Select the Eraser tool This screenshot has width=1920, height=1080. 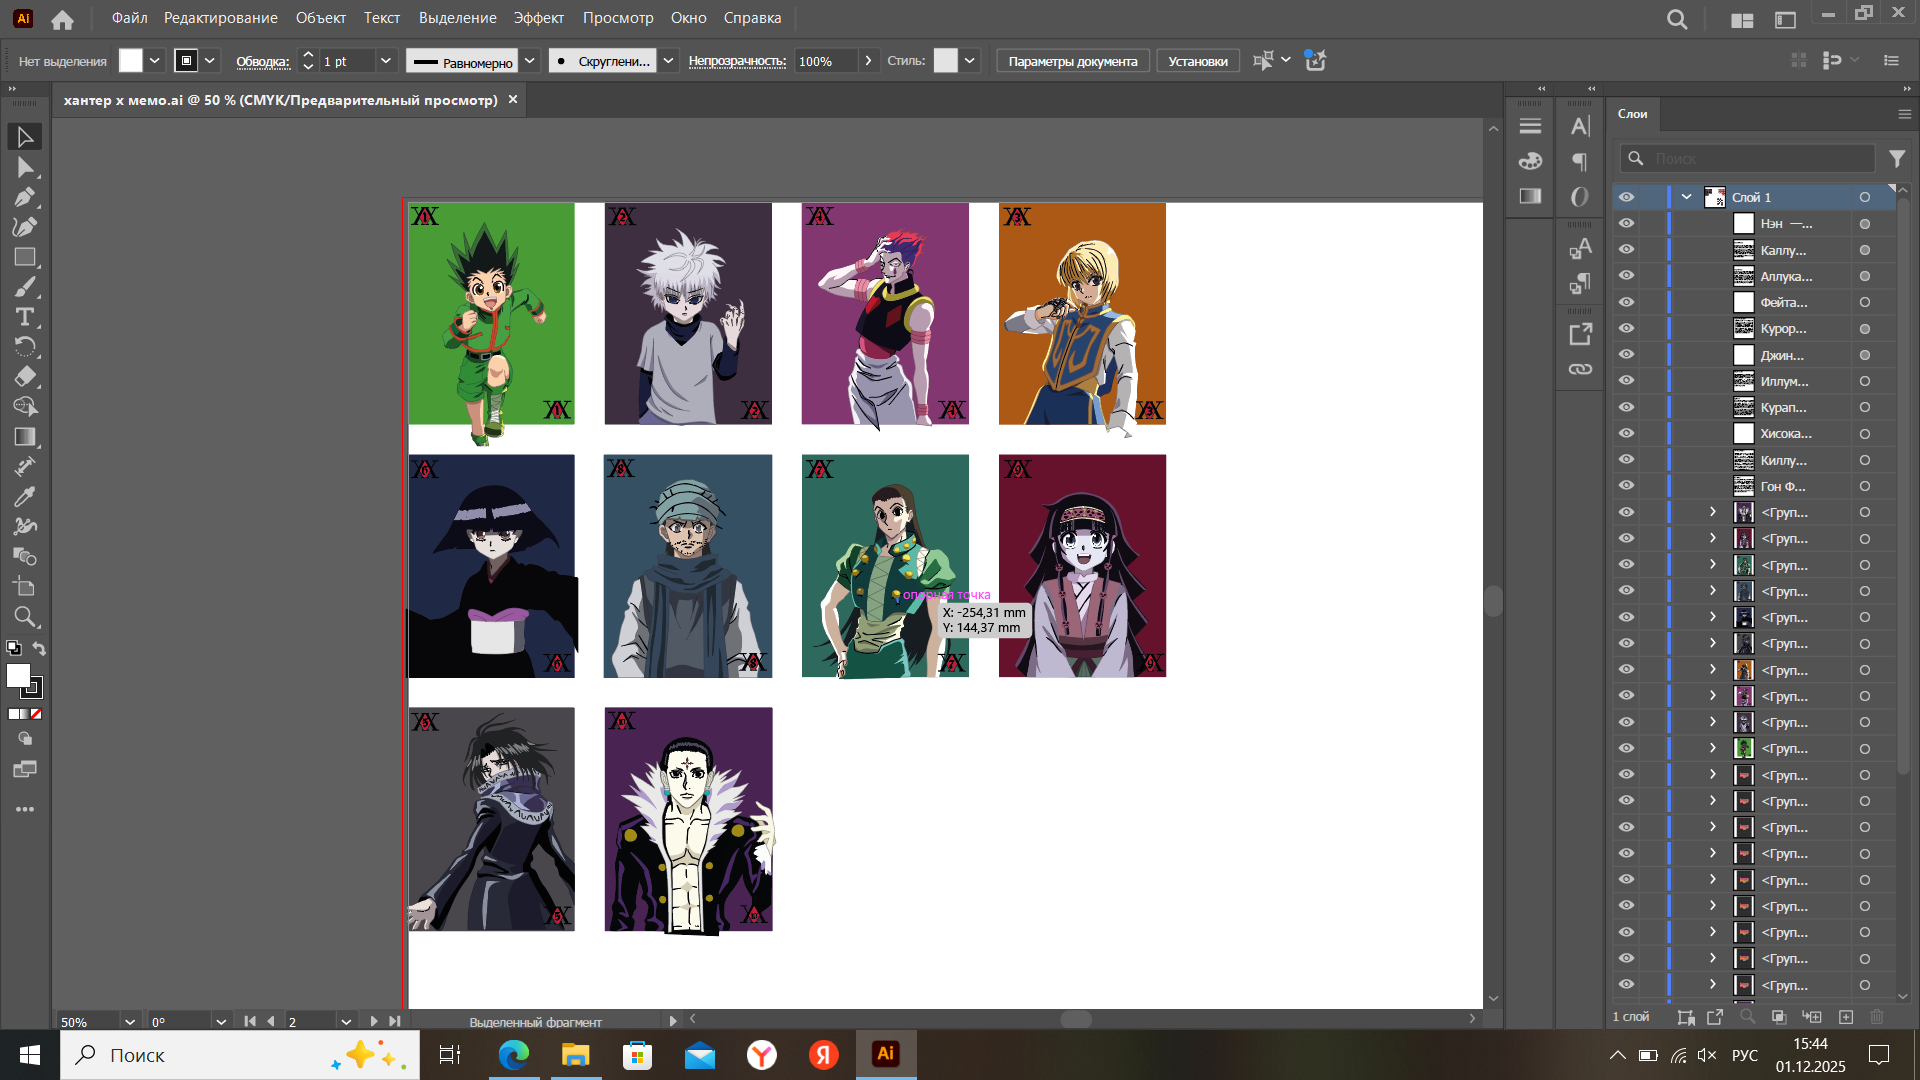[x=25, y=377]
